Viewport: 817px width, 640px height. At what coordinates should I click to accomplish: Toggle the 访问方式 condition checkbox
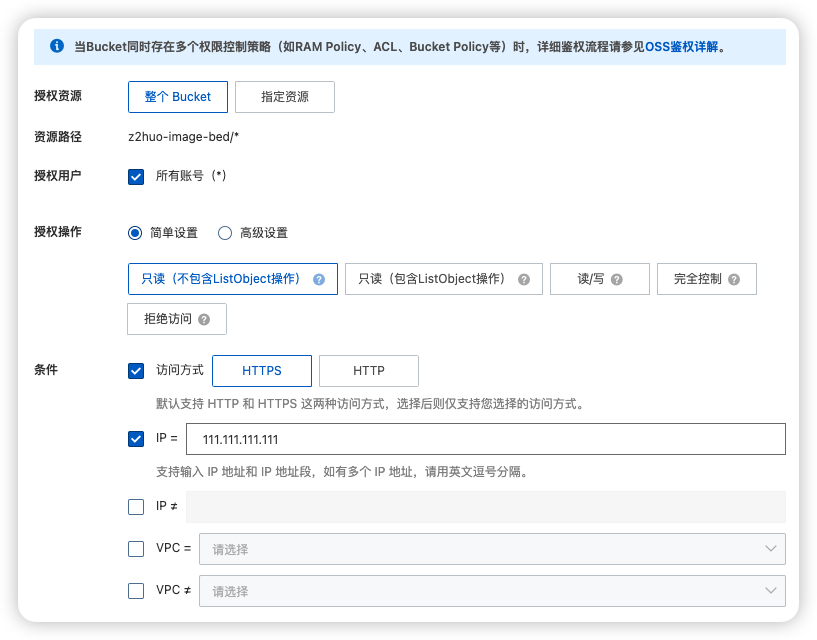tap(136, 371)
